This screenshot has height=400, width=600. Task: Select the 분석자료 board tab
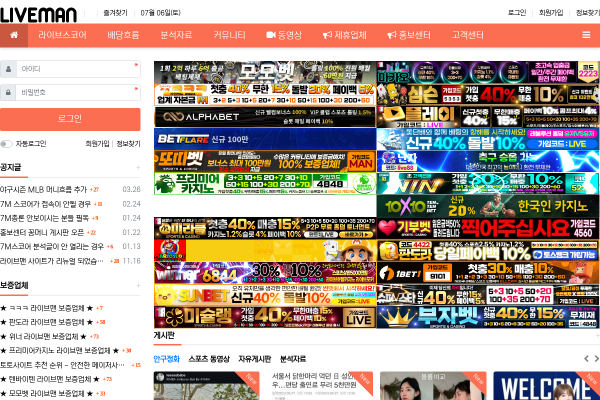pyautogui.click(x=293, y=359)
